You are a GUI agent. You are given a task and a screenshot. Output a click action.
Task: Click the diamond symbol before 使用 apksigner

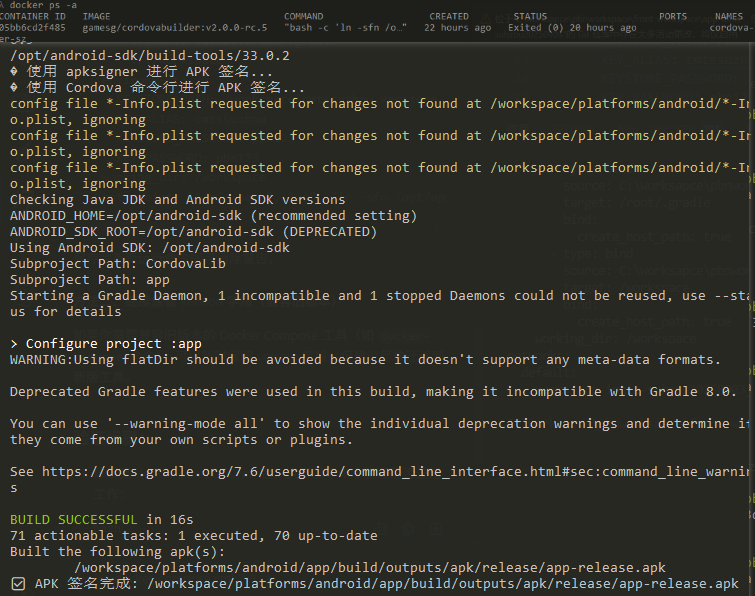tap(14, 72)
